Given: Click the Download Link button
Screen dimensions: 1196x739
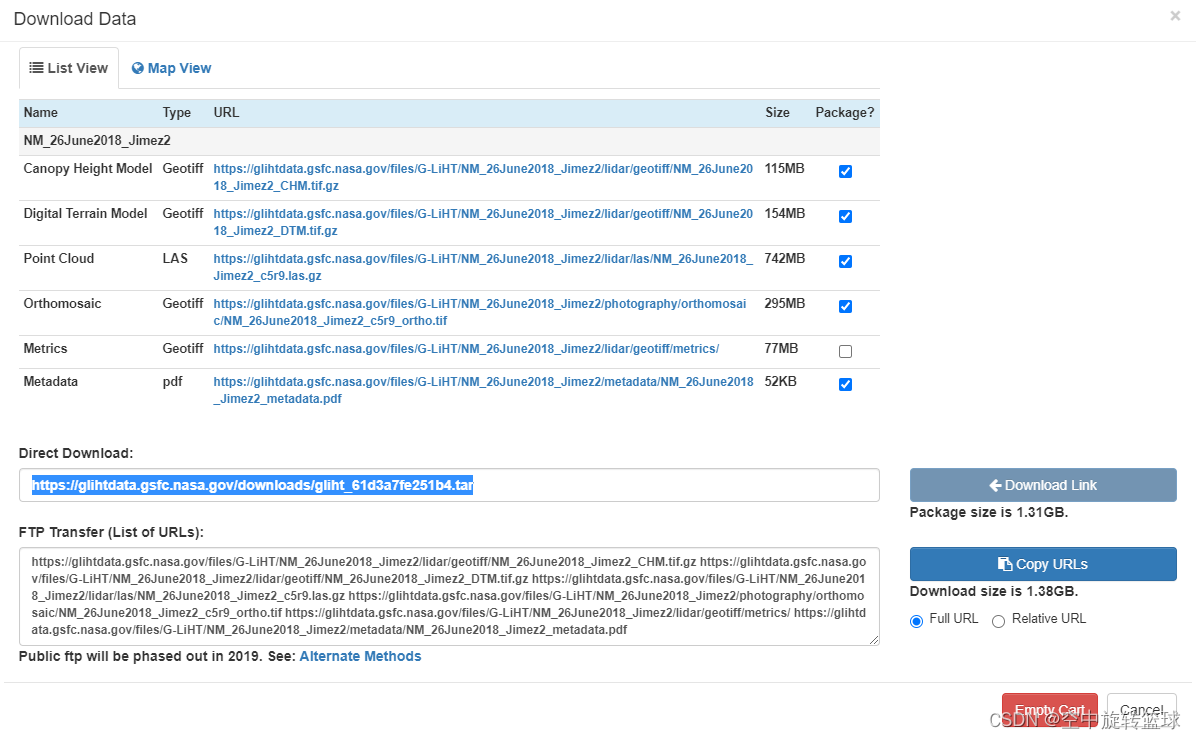Looking at the screenshot, I should coord(1043,485).
